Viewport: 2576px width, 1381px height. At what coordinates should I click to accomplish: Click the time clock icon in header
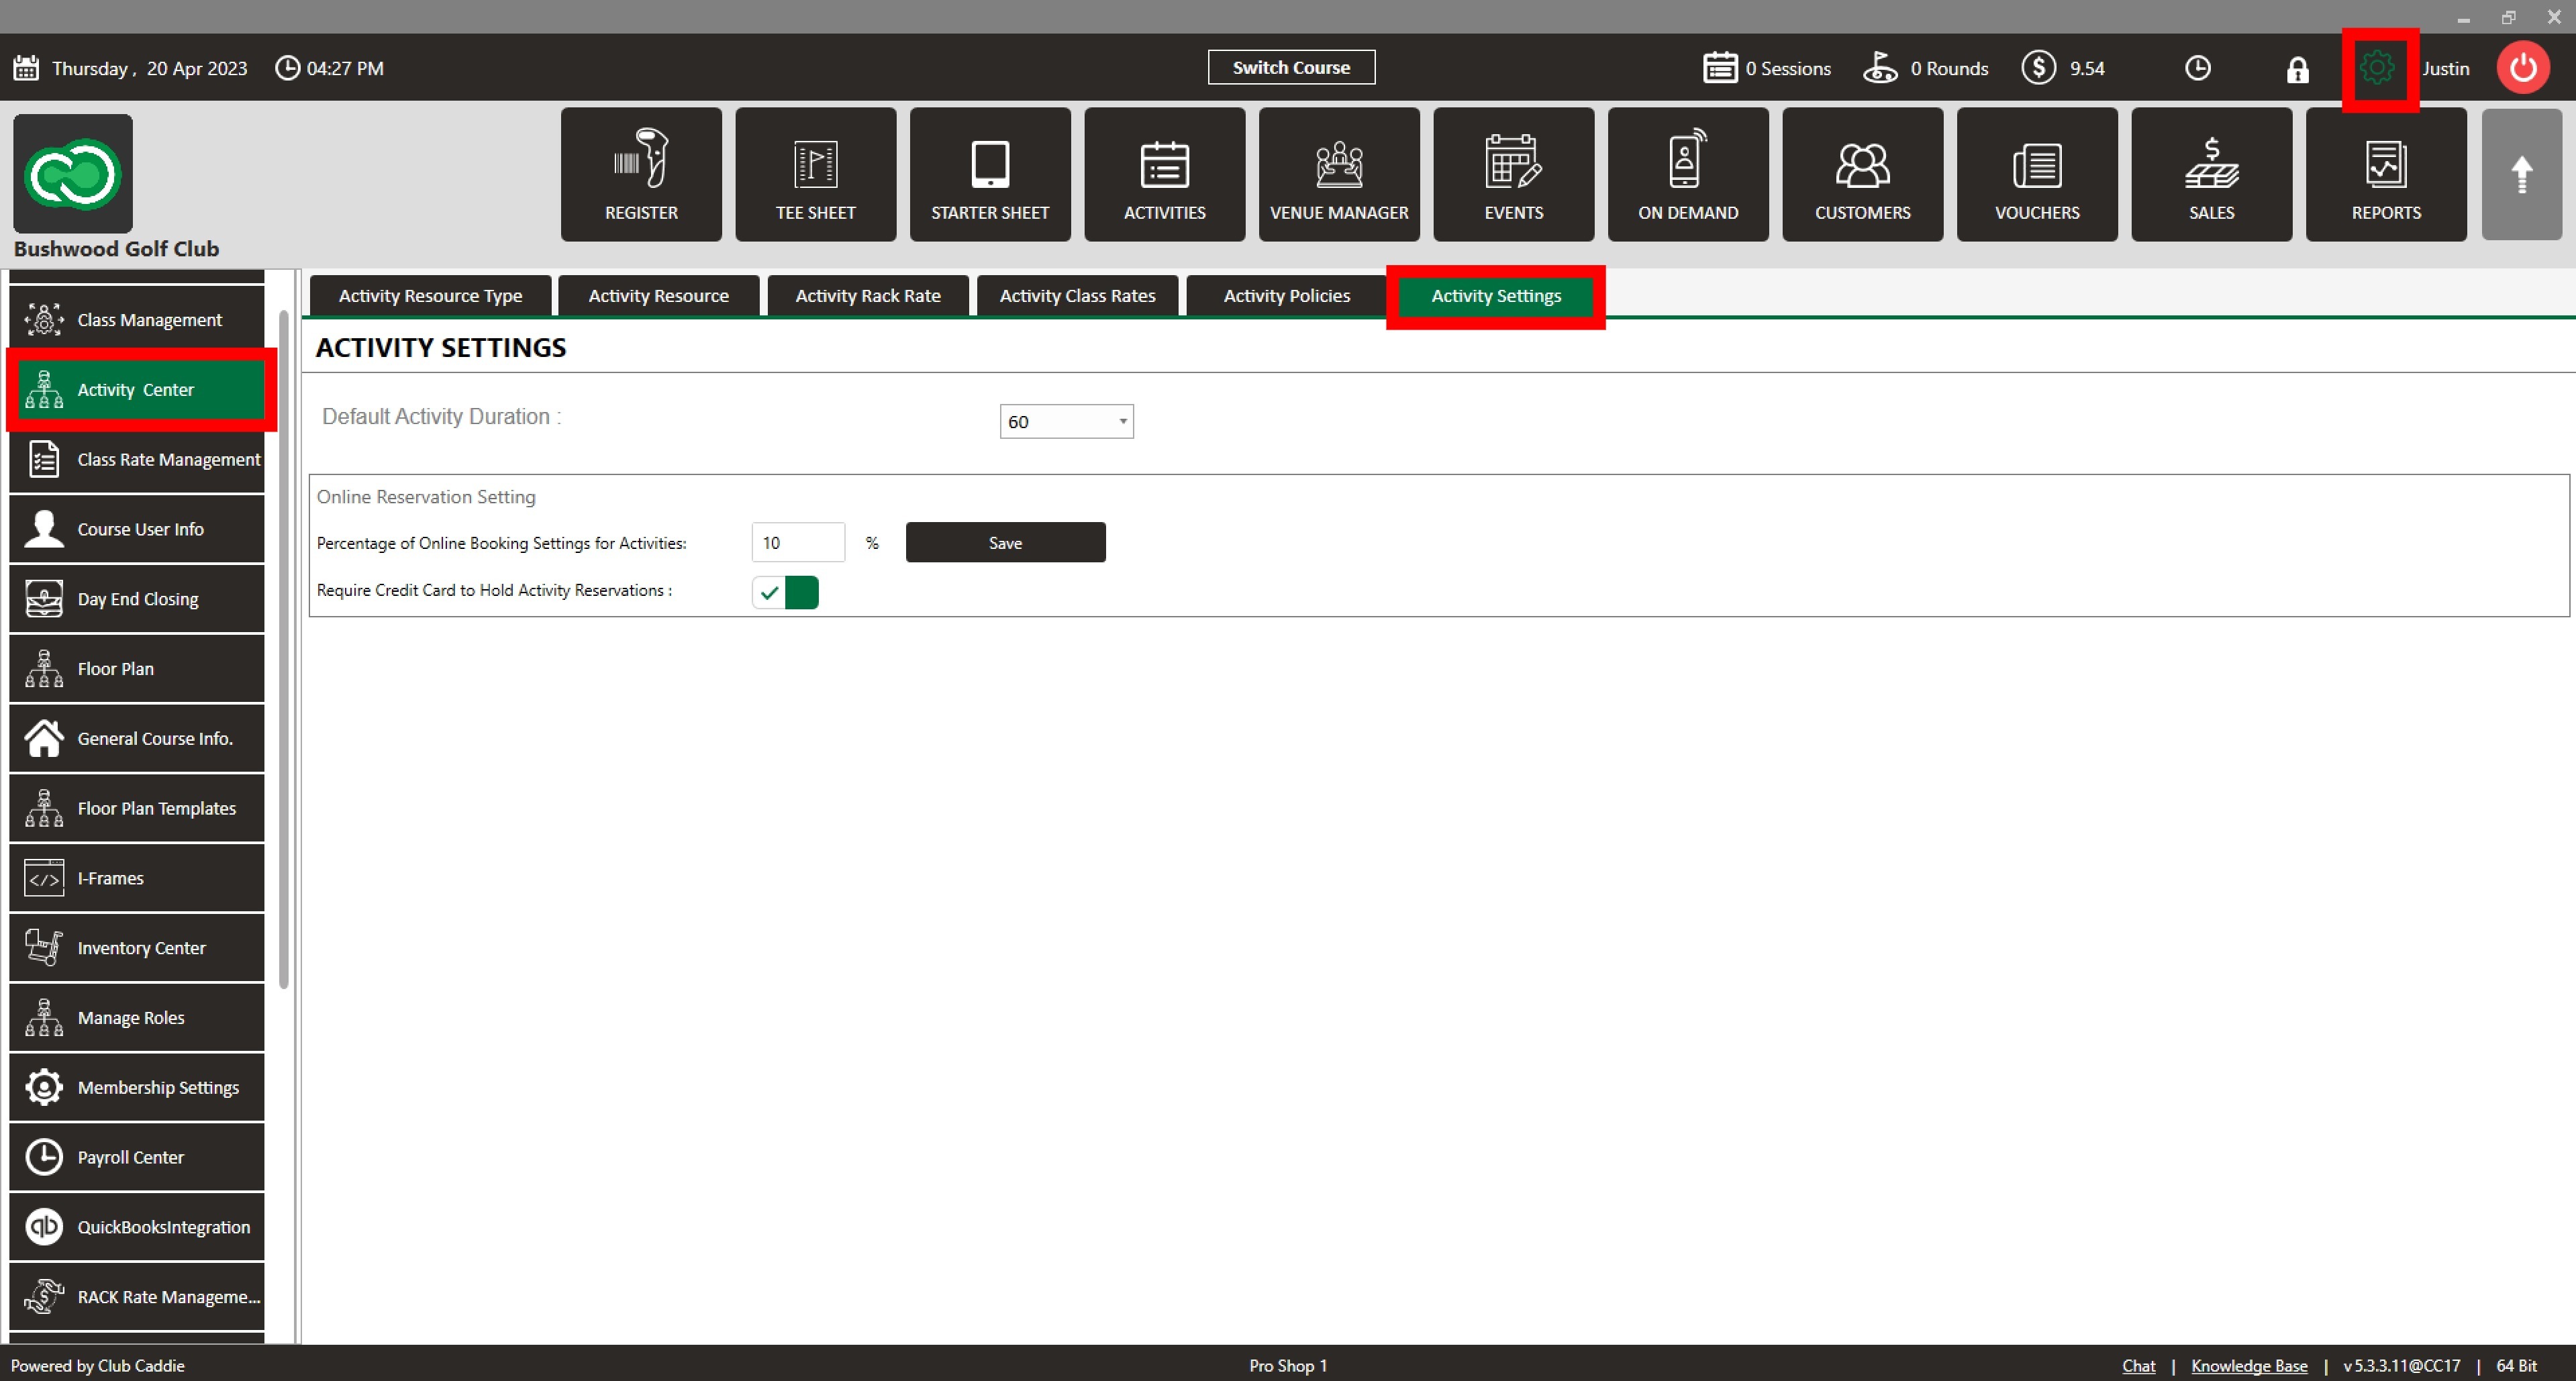(2197, 68)
